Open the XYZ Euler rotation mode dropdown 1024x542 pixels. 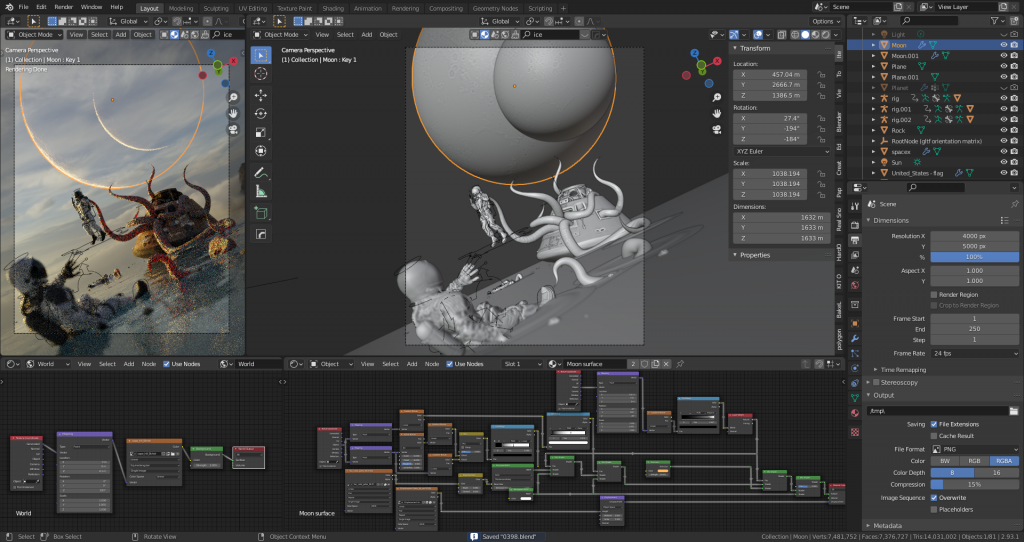(x=782, y=151)
